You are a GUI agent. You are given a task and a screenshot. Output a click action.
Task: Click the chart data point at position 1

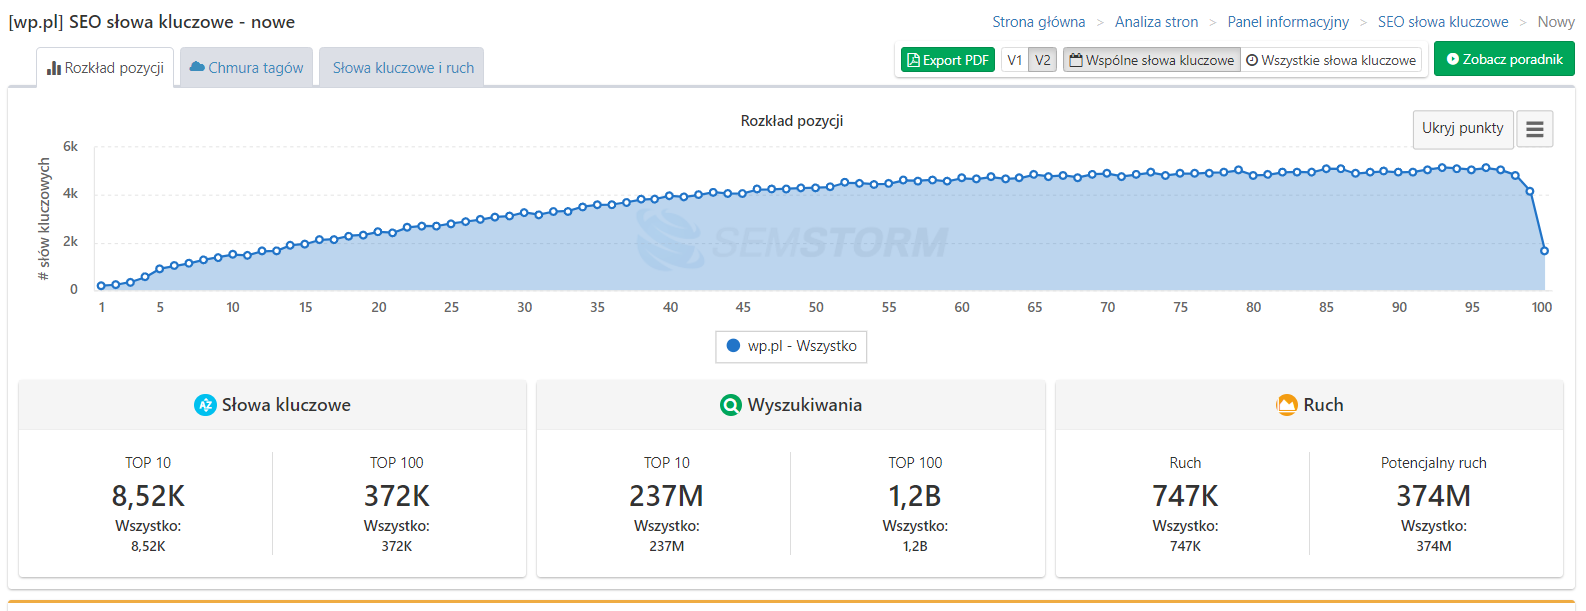point(101,286)
